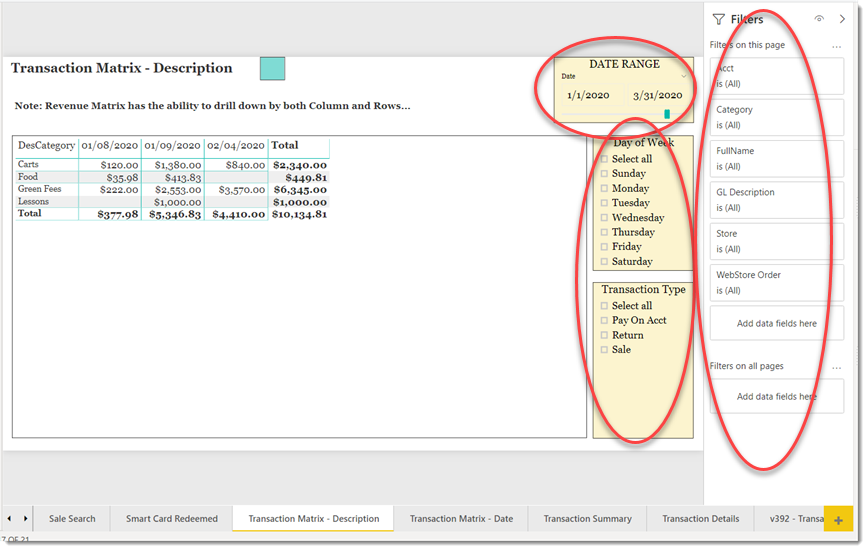The height and width of the screenshot is (550, 867).
Task: Click the $6,345.00 Green Fees total
Action: [x=300, y=190]
